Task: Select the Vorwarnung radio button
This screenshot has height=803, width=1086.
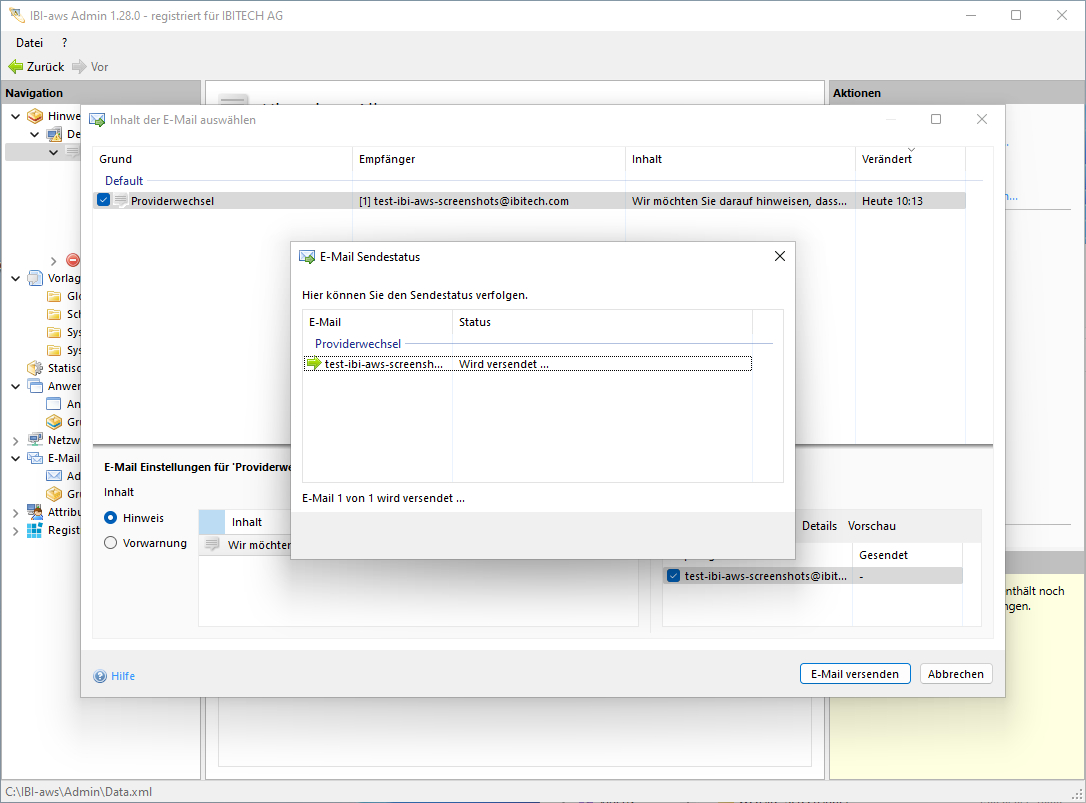Action: point(111,543)
